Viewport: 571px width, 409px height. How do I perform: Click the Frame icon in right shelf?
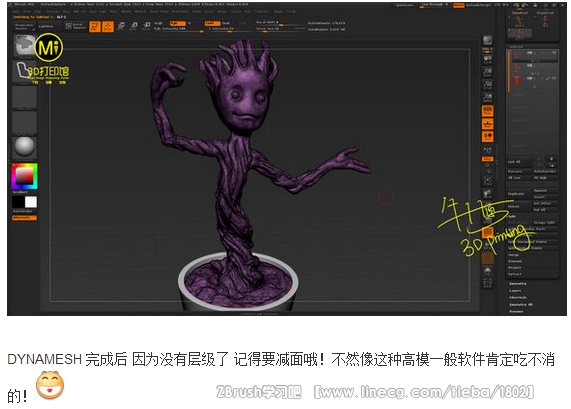point(487,180)
